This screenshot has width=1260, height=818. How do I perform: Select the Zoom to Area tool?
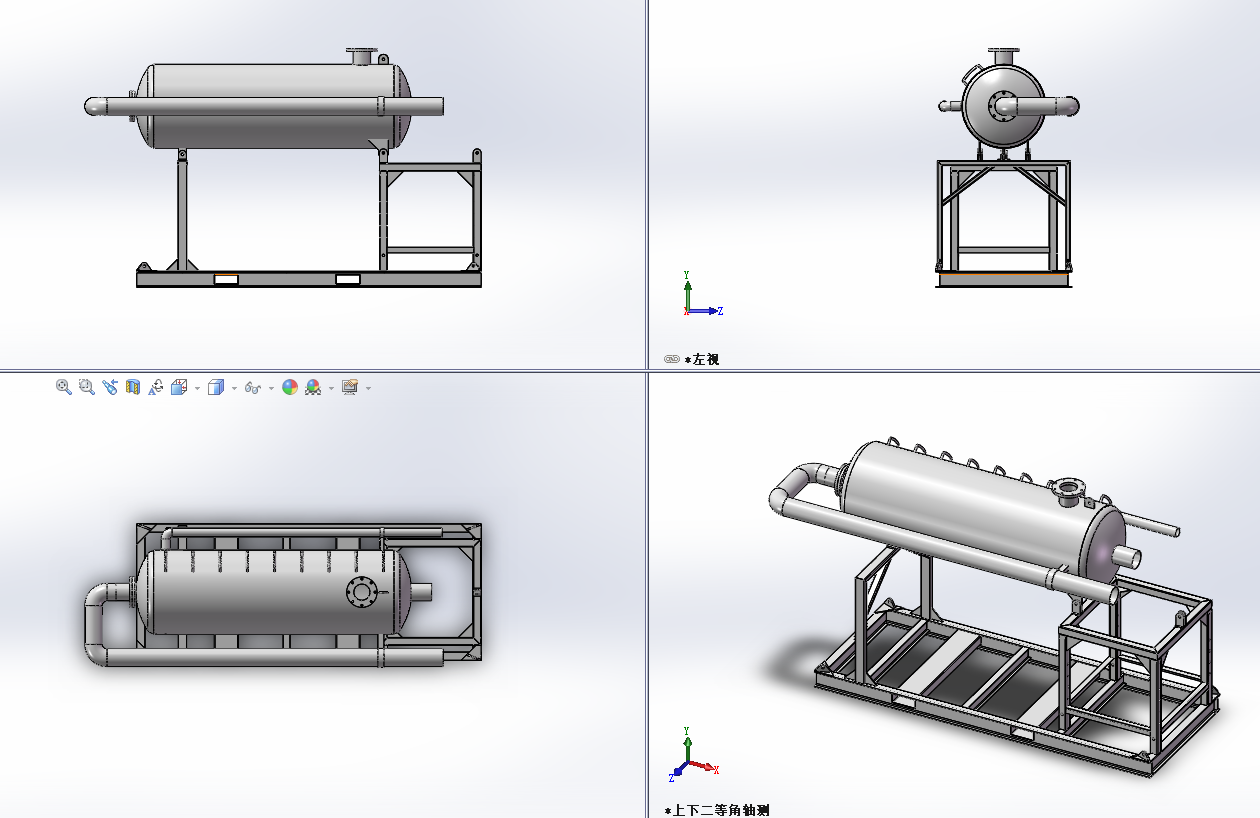87,387
